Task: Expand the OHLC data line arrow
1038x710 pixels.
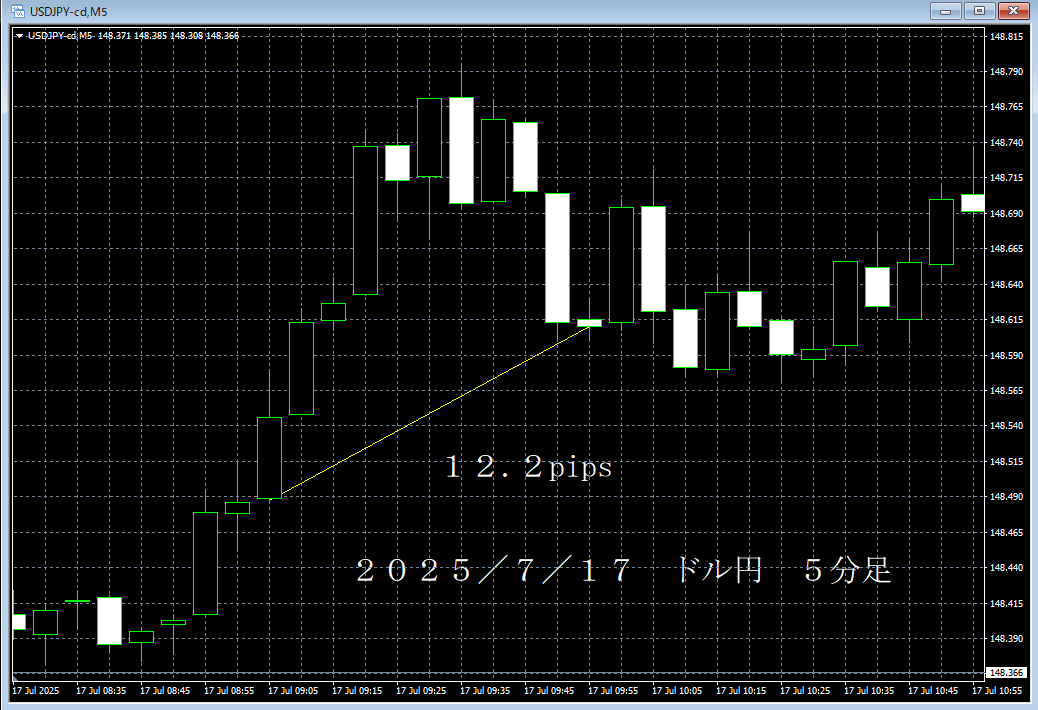Action: tap(20, 32)
